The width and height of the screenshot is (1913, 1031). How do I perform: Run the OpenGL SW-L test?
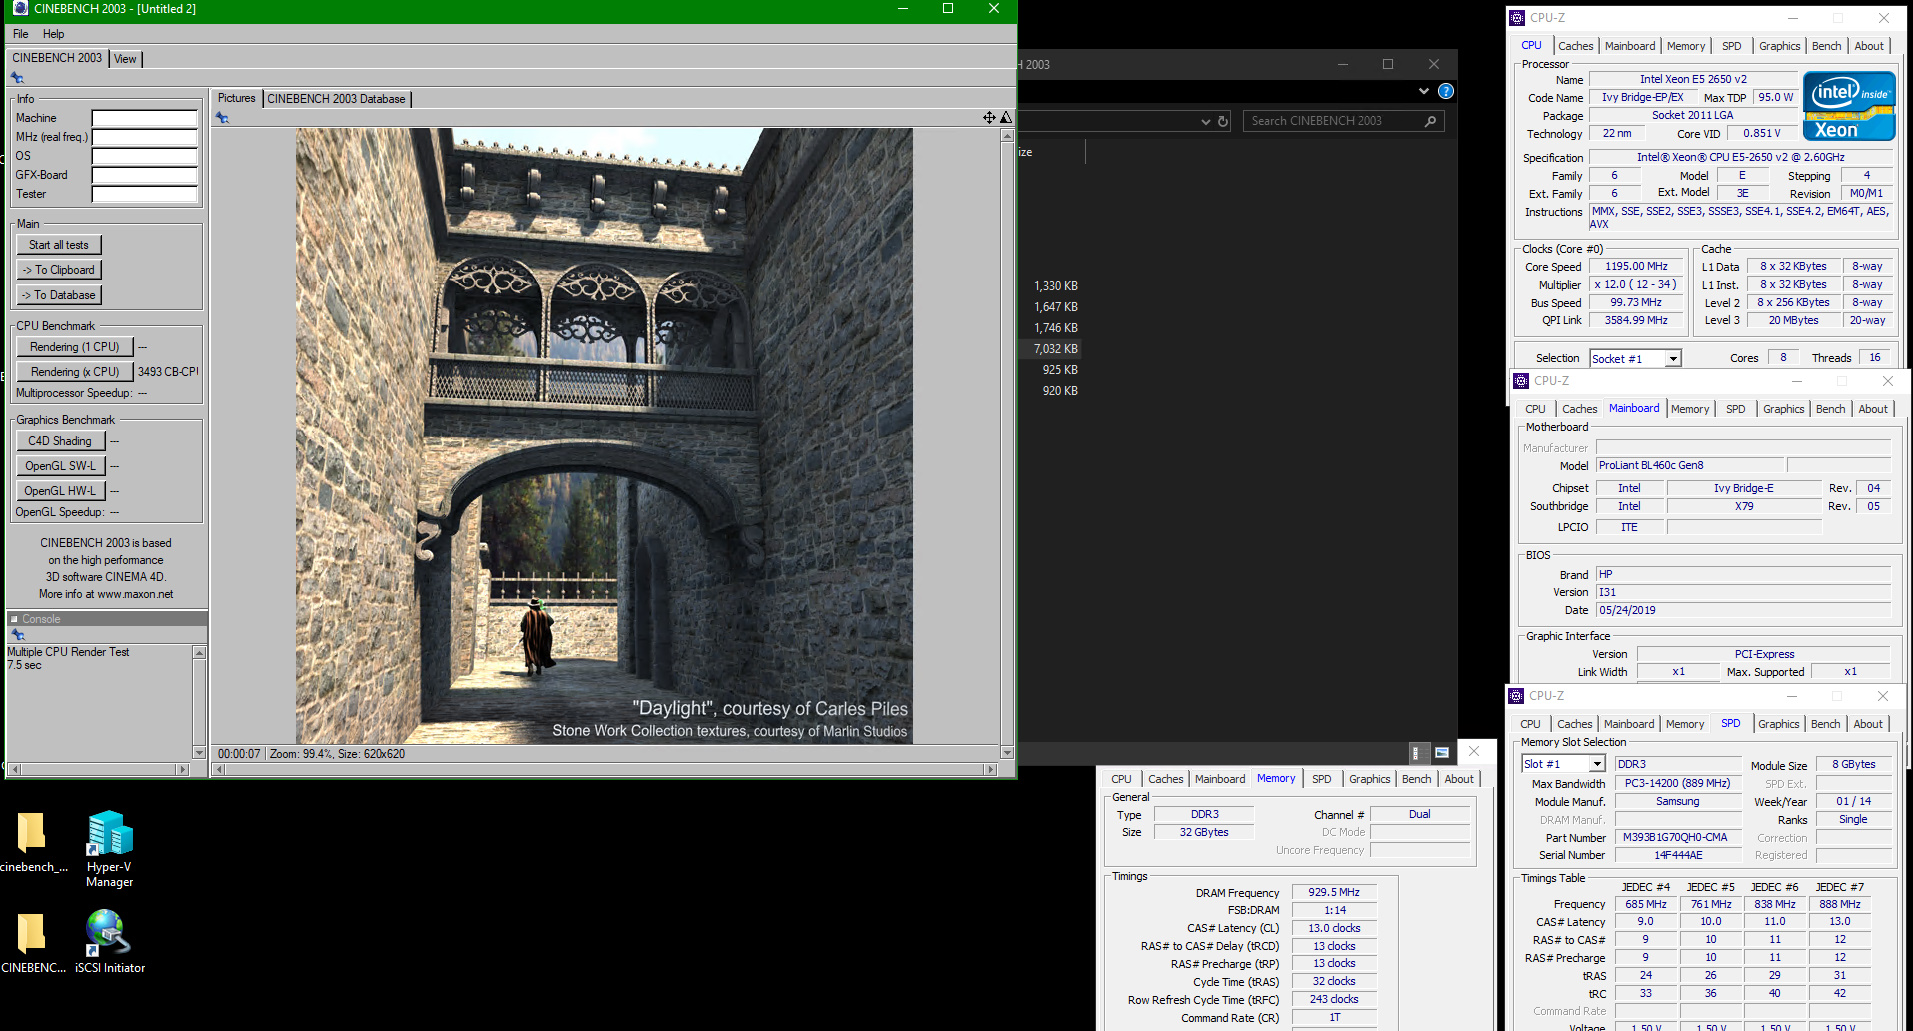60,466
